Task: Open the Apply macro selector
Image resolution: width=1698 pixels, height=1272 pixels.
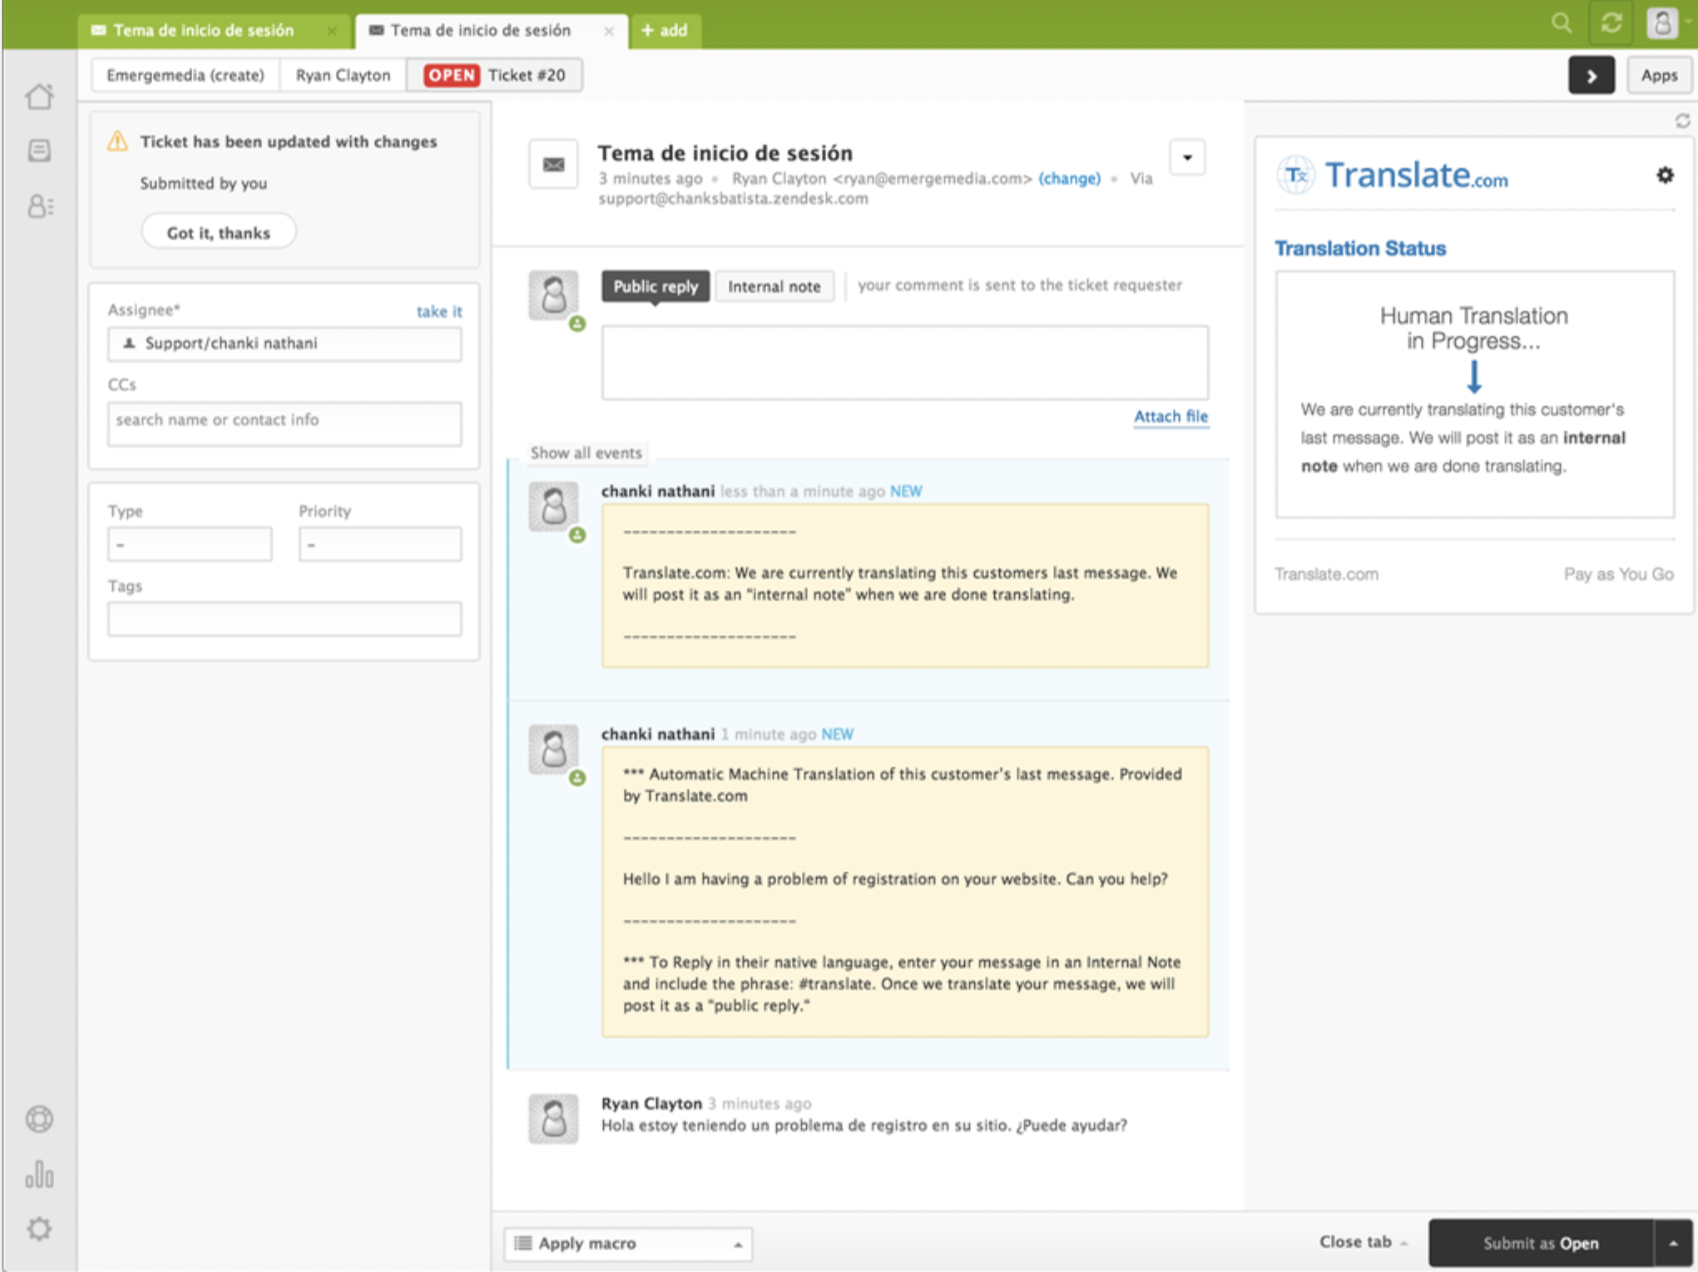Action: click(x=627, y=1243)
